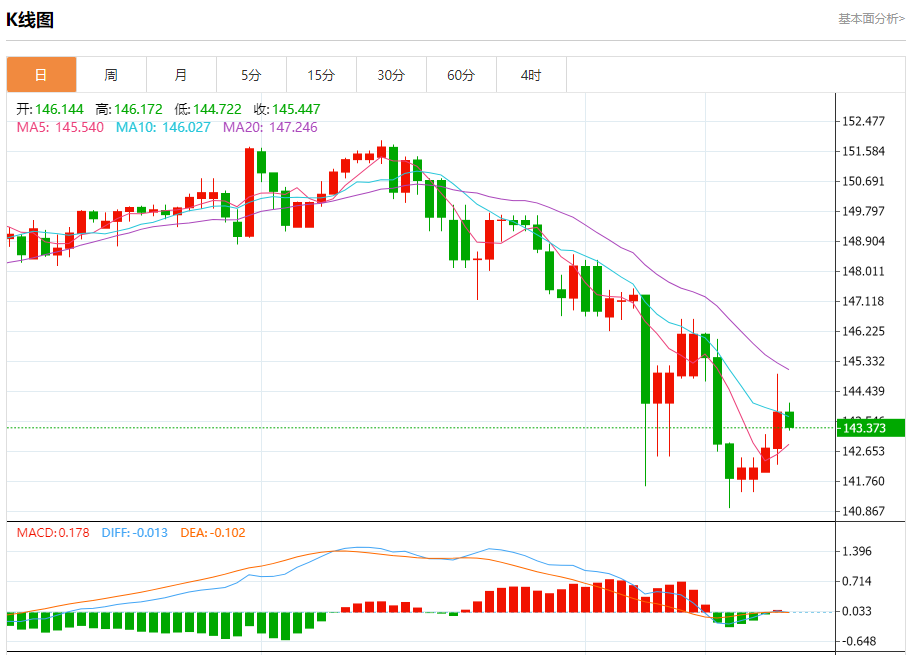Viewport: 912px width, 655px height.
Task: Open the 4时 interval tab
Action: [x=531, y=74]
